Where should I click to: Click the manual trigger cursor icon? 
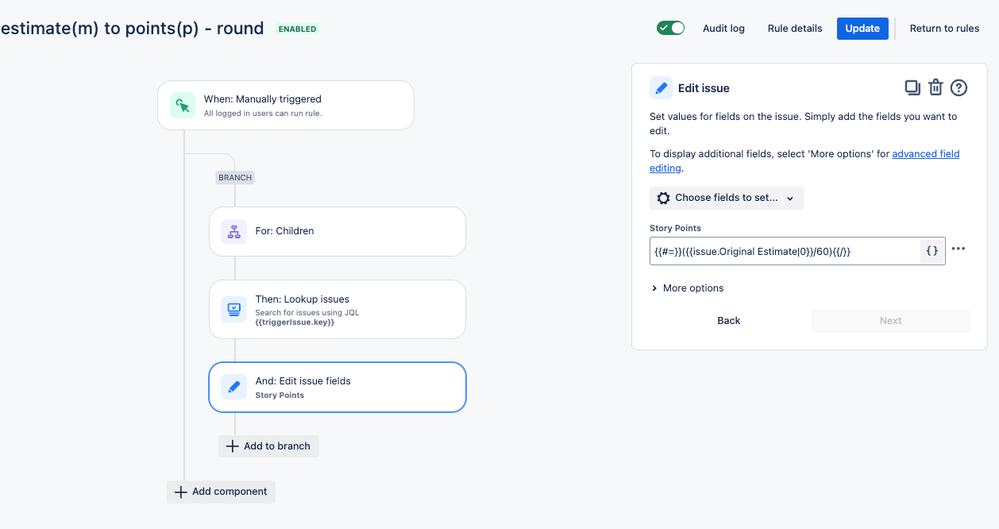point(182,105)
